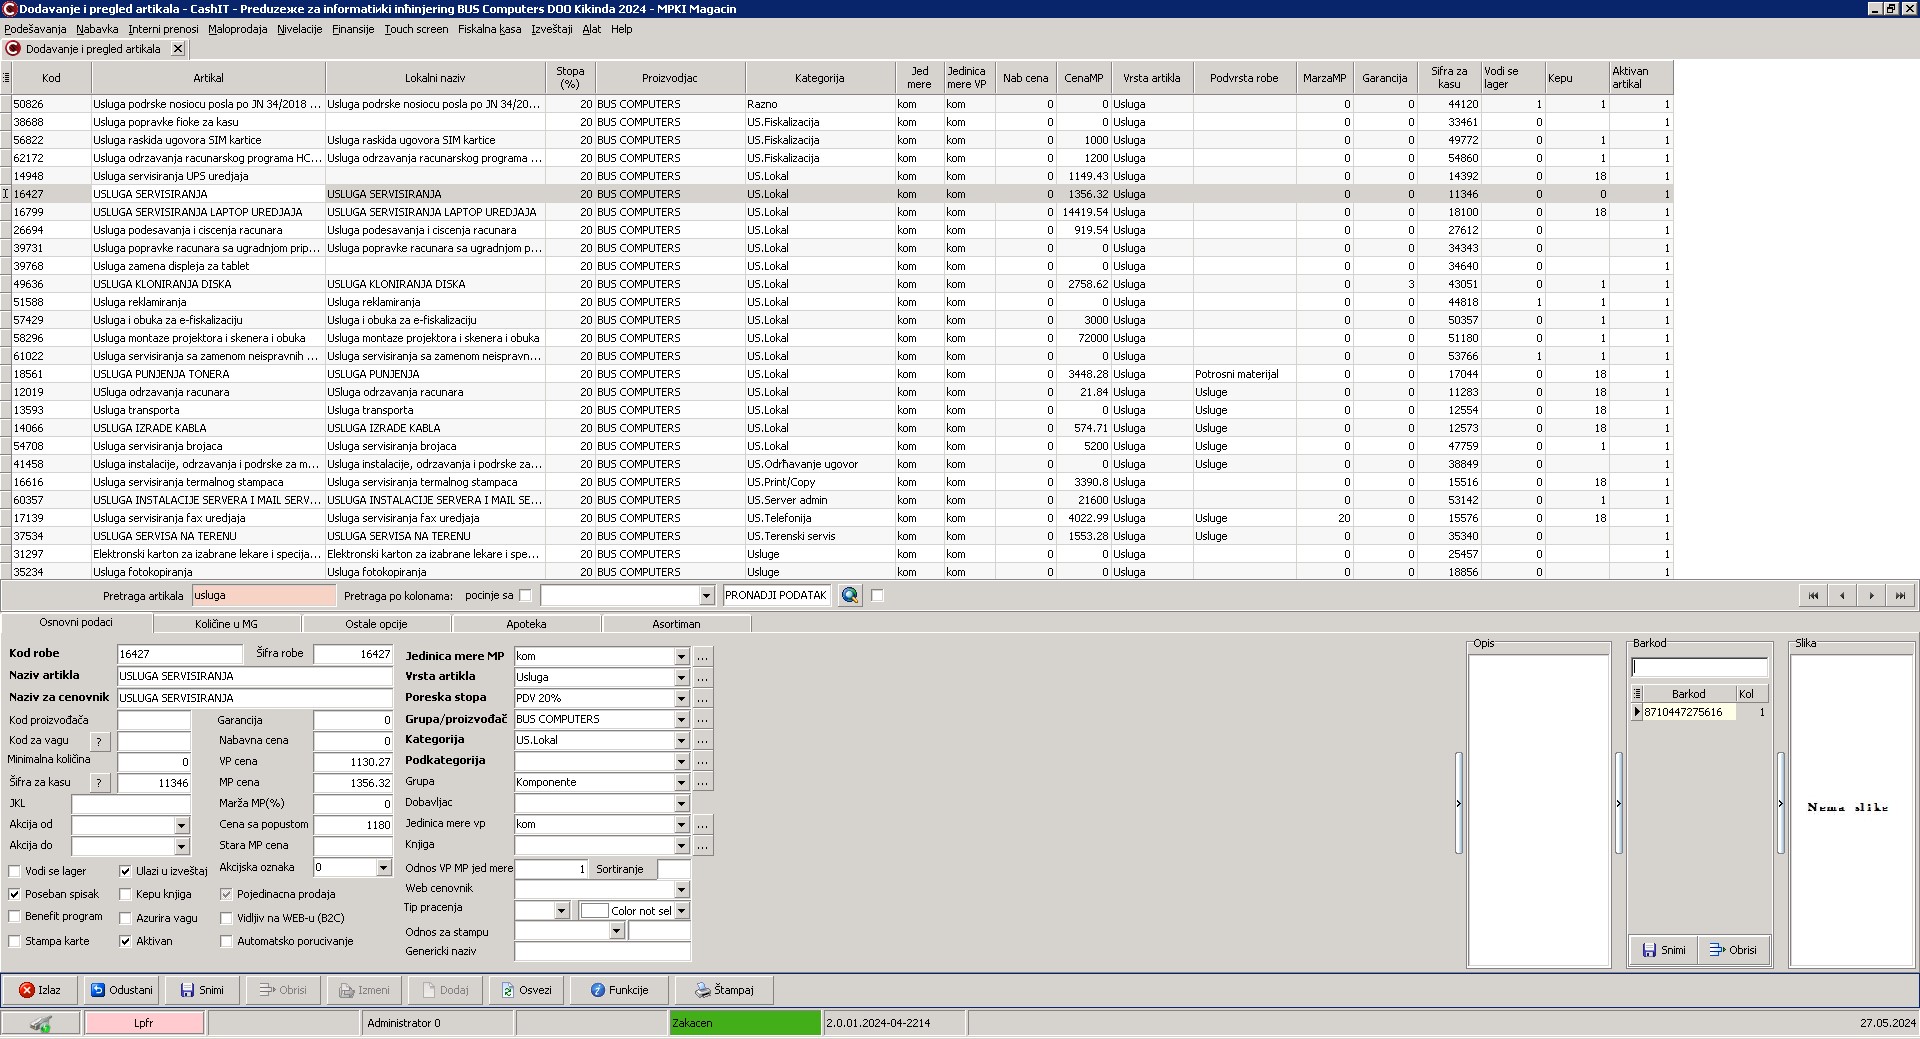Click the Izlaz exit button
Viewport: 1920px width, 1039px height.
pos(40,990)
